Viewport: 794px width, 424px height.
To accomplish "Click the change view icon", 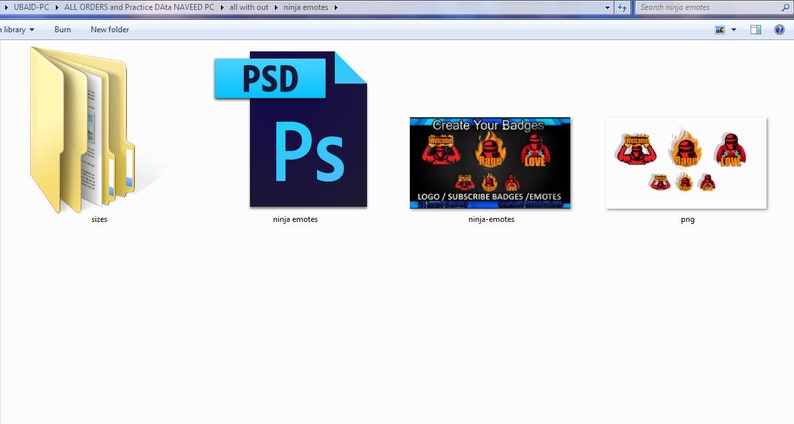I will (x=720, y=30).
